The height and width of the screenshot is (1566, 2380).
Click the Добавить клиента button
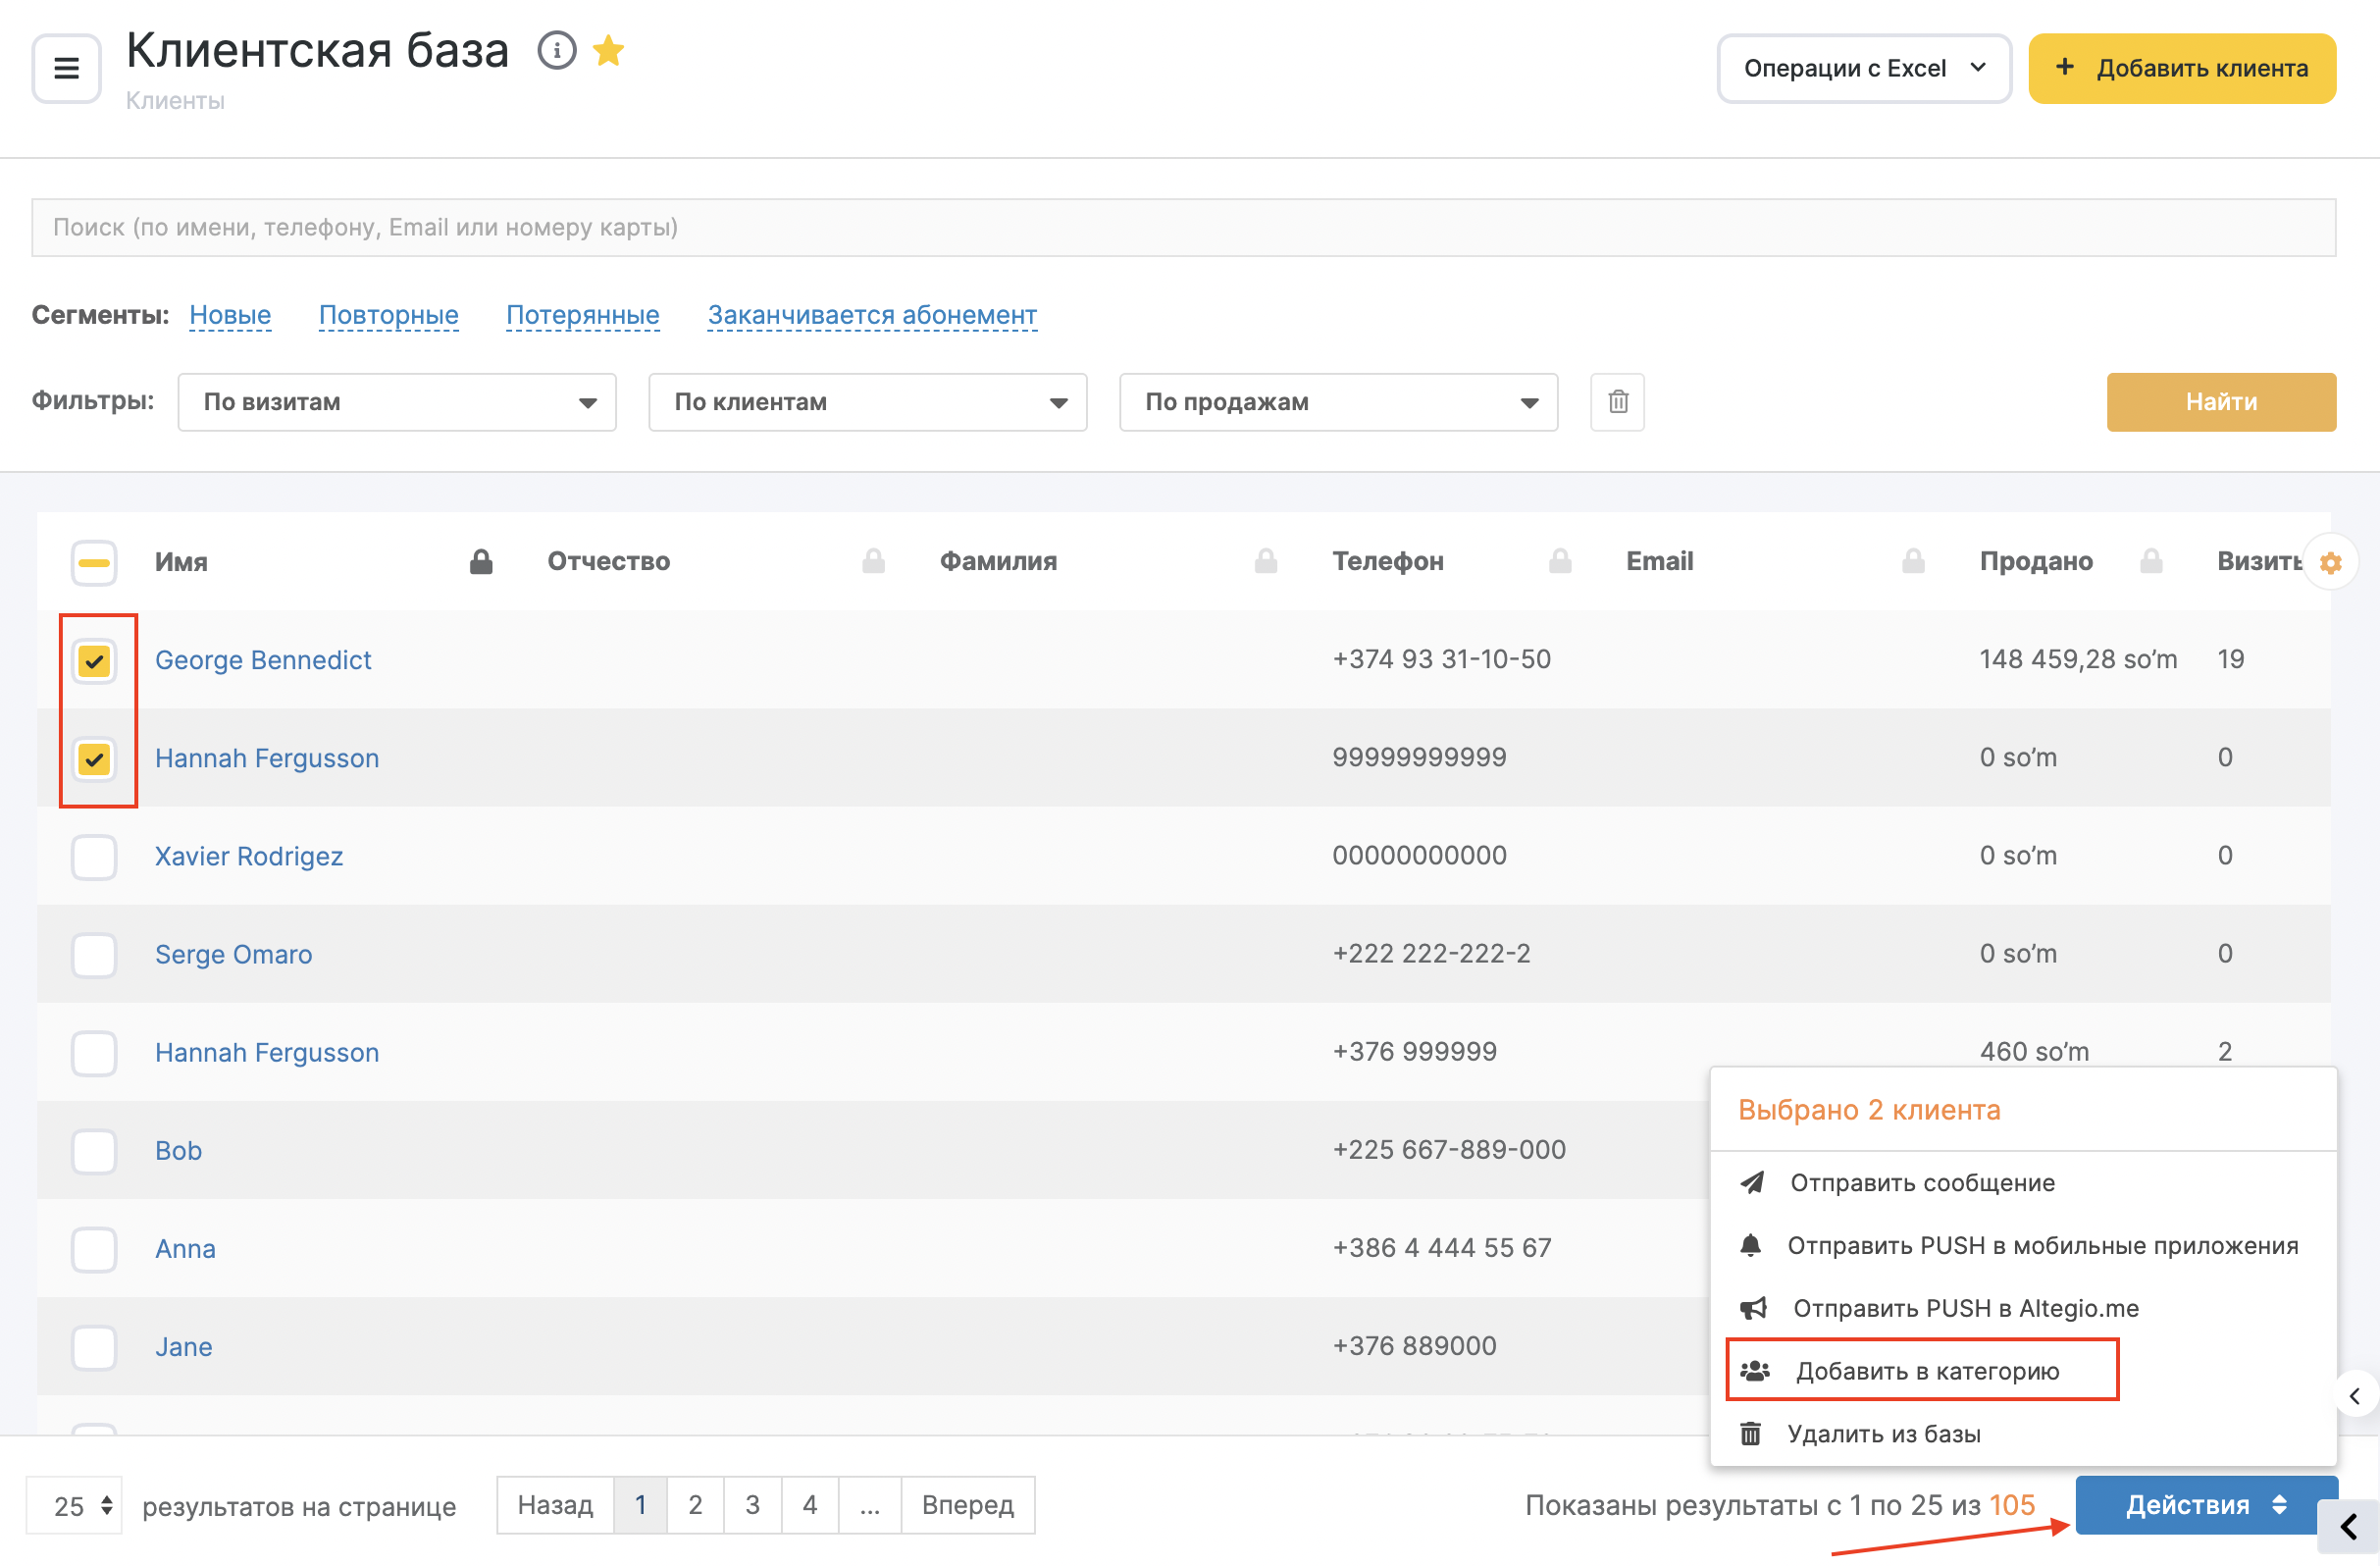tap(2181, 68)
